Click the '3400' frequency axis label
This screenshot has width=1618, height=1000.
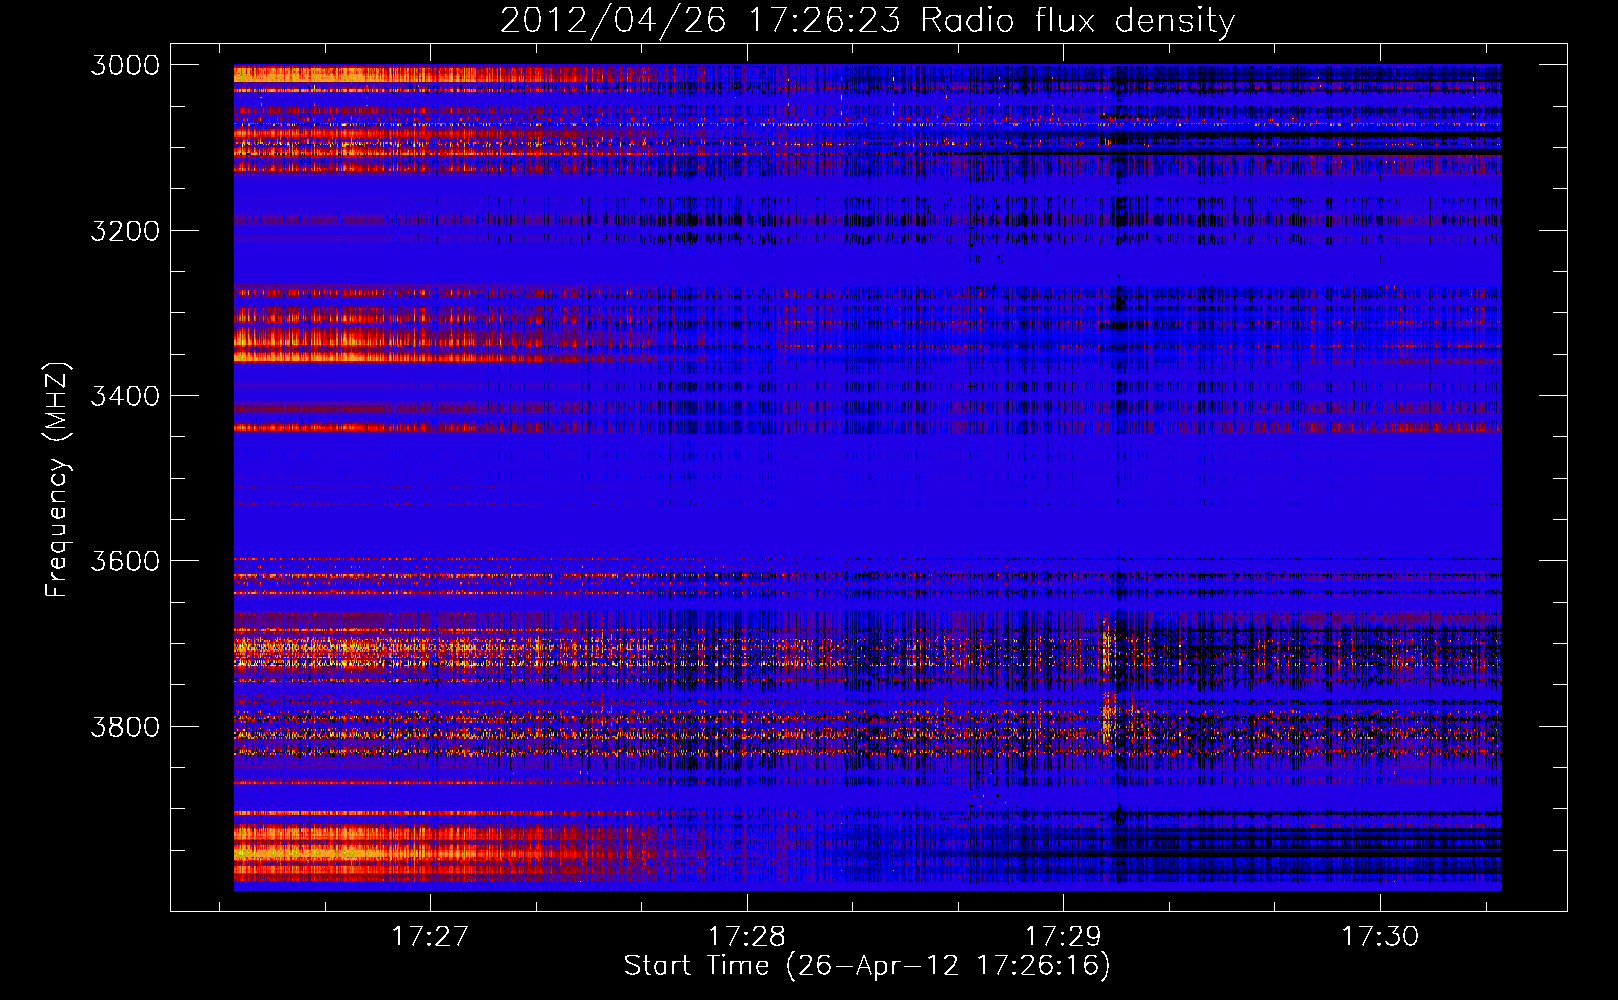click(x=125, y=396)
